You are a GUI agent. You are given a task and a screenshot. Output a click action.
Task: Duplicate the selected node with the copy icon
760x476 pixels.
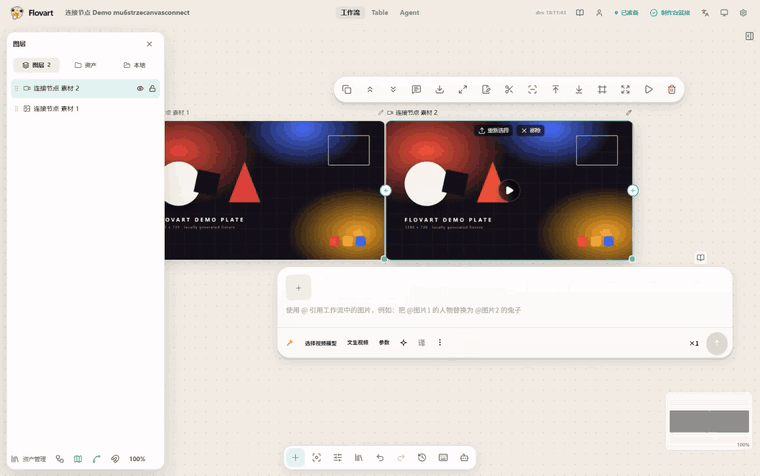point(347,89)
